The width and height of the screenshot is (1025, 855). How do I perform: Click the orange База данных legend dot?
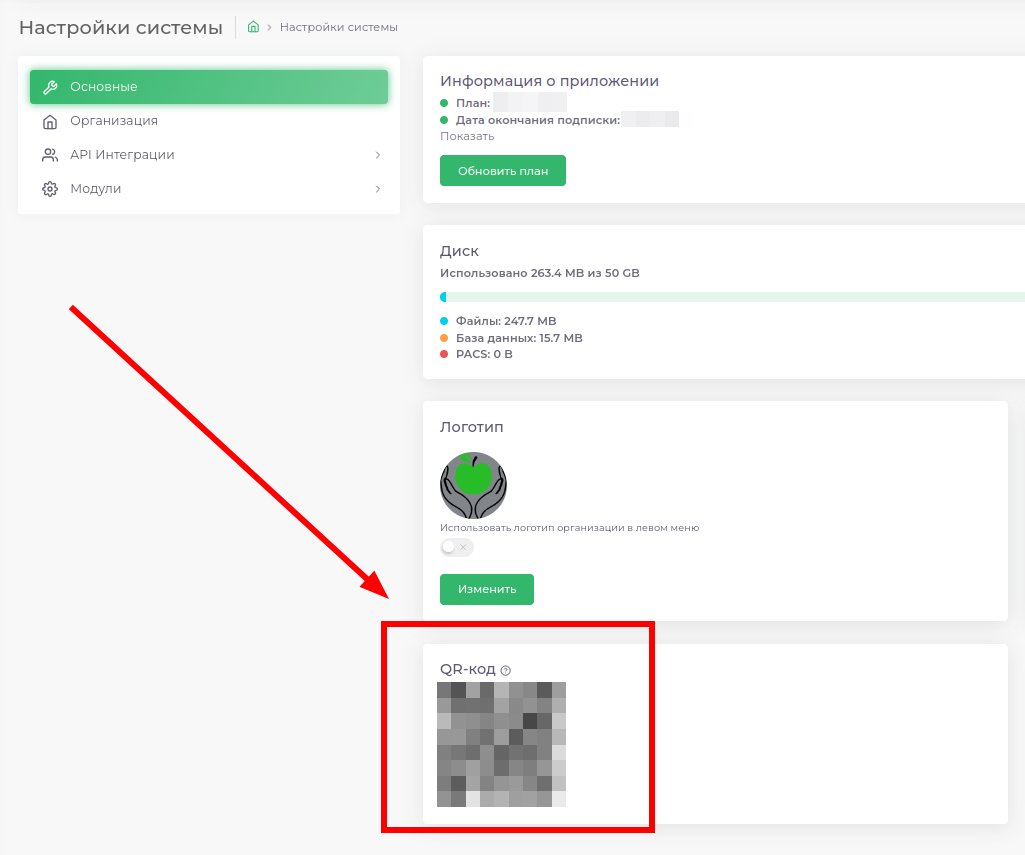click(444, 338)
